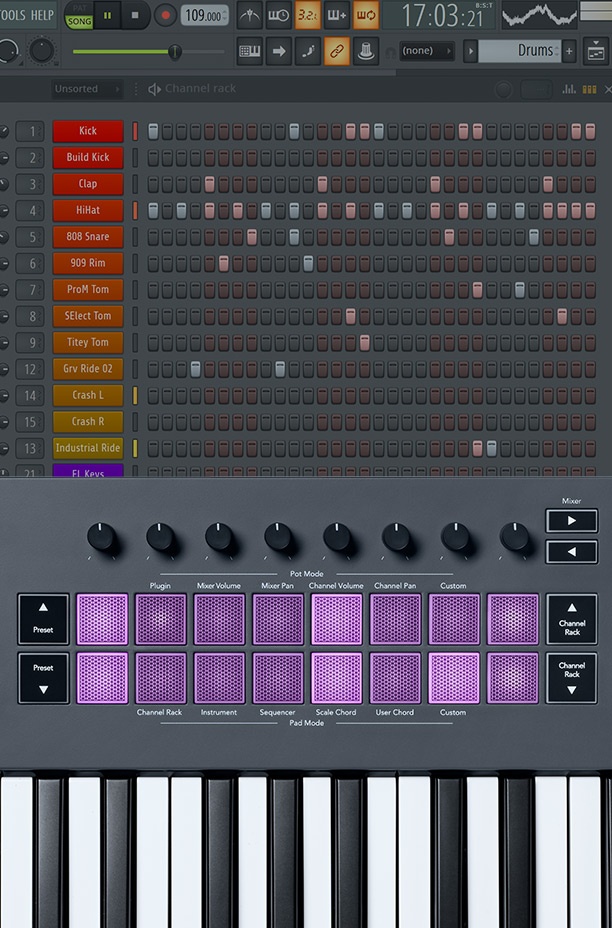Viewport: 612px width, 928px height.
Task: Click the first pot knob on the keyboard
Action: coord(101,536)
